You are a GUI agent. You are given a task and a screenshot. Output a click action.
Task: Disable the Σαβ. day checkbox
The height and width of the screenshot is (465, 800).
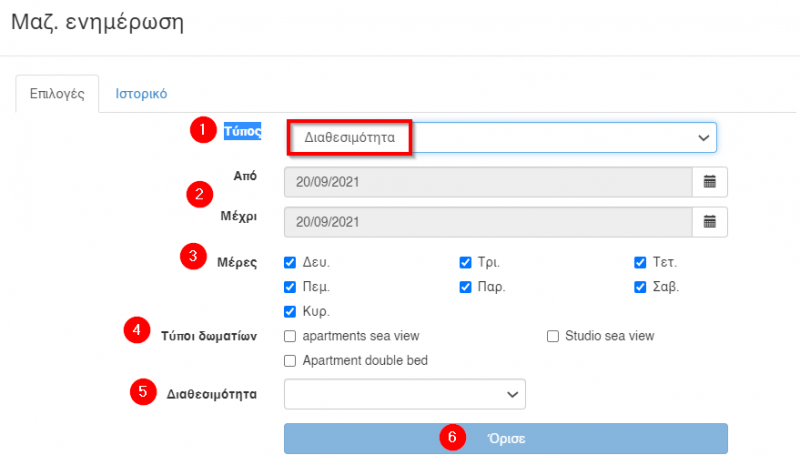click(641, 287)
